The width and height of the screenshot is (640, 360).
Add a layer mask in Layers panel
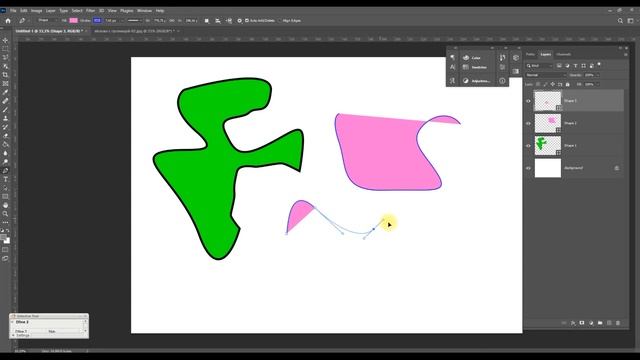[582, 323]
